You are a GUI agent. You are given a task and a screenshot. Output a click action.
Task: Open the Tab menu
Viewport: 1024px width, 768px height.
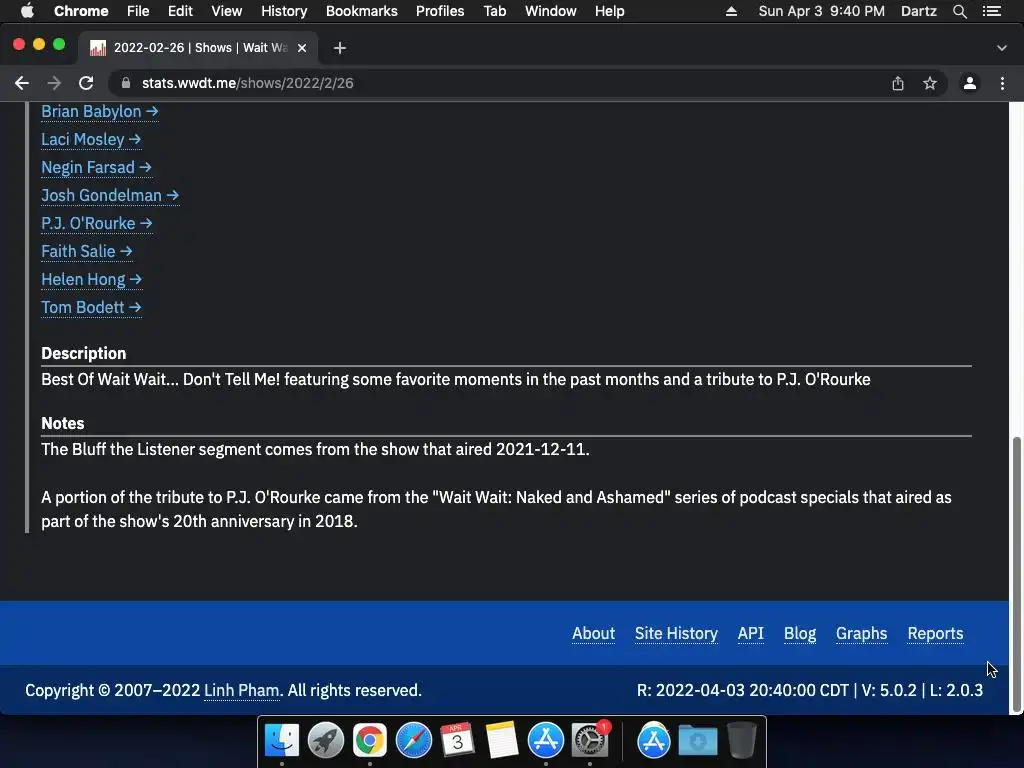(495, 11)
